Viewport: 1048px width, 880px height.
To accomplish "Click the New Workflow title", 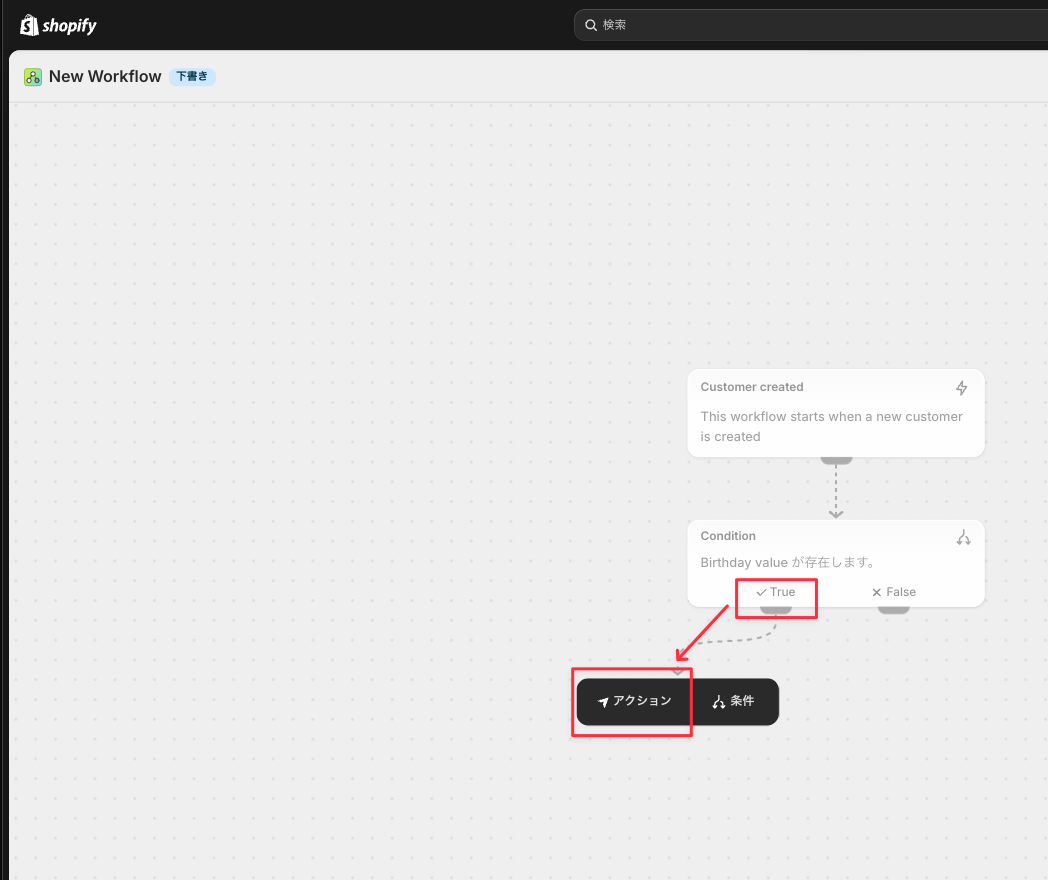I will click(105, 77).
